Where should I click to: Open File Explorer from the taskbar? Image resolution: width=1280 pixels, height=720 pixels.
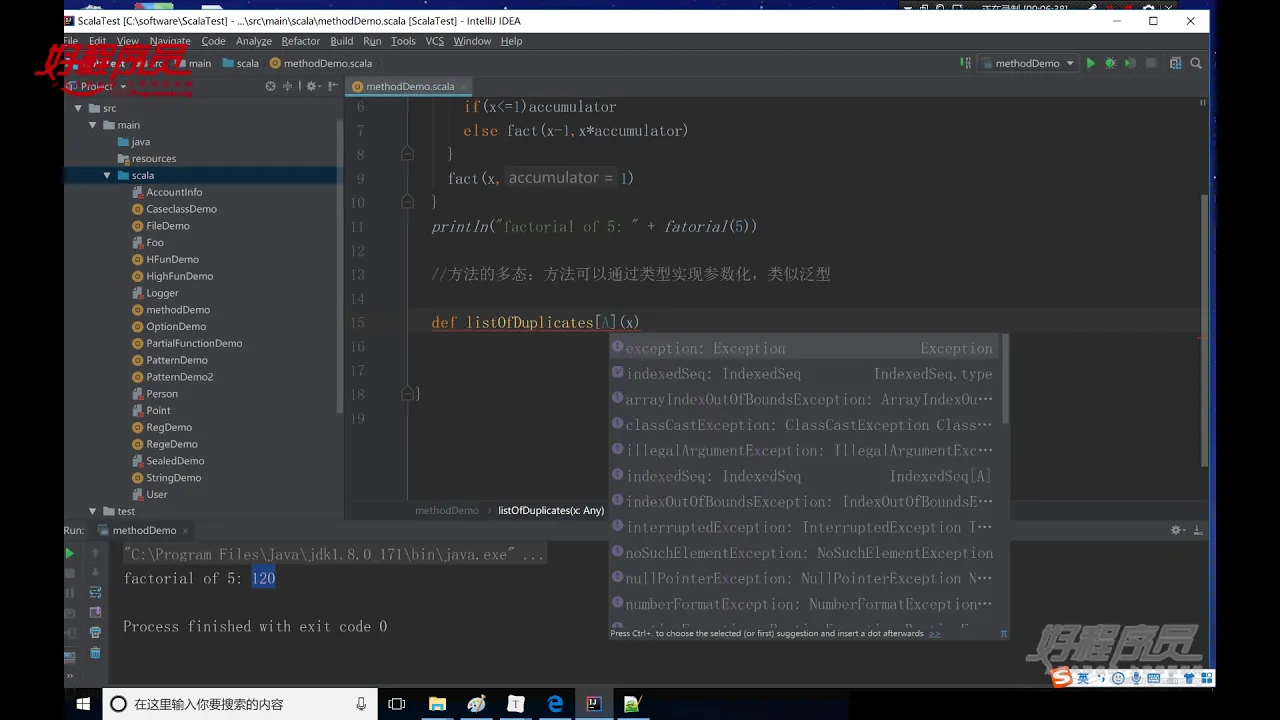point(437,704)
